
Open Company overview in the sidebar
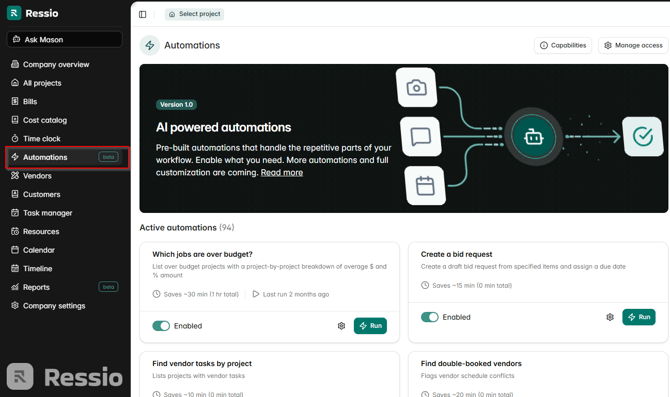click(56, 65)
